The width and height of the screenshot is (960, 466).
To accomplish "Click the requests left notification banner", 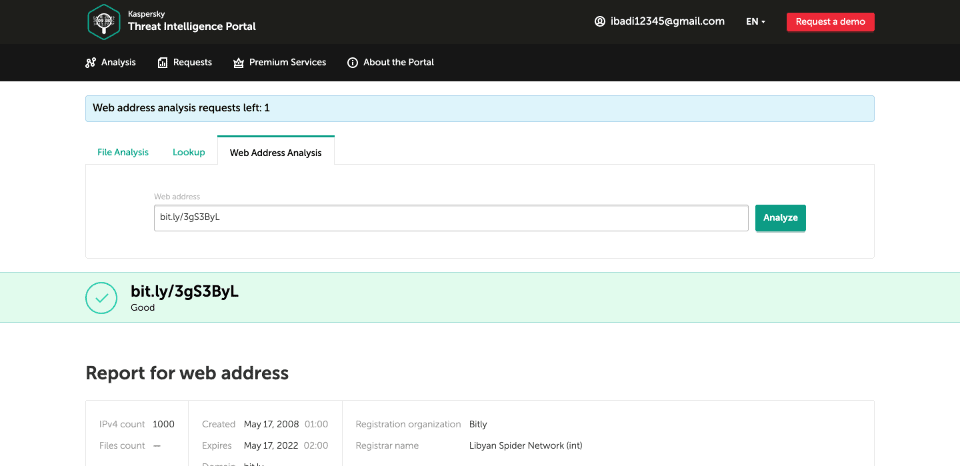I will coord(480,108).
